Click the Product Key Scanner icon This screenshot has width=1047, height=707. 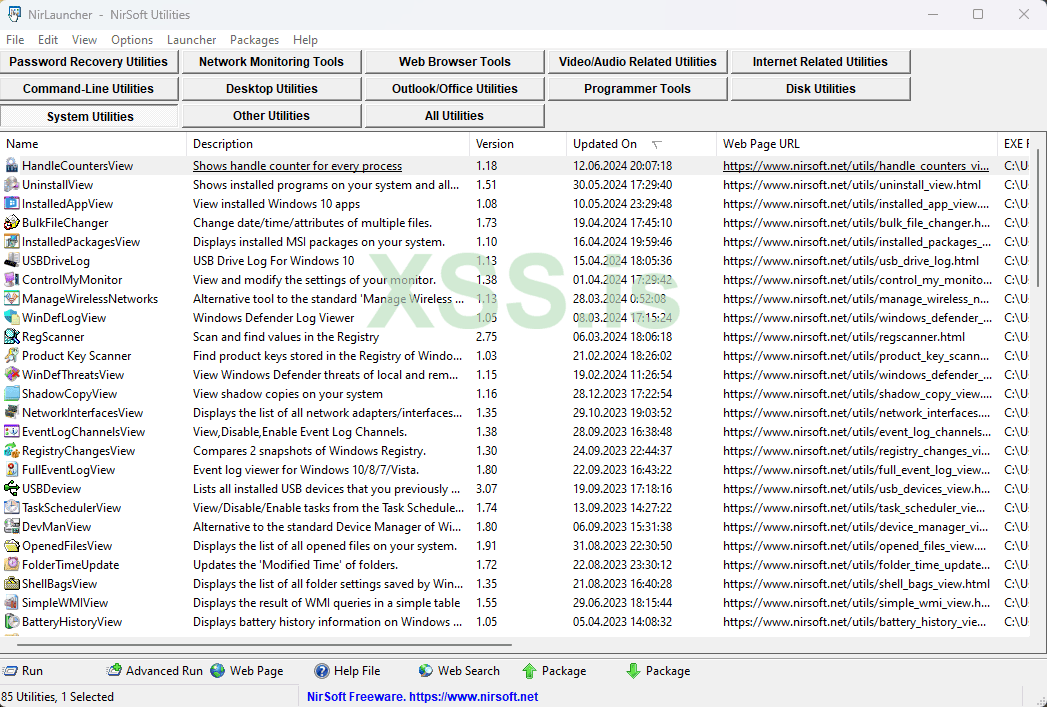(x=11, y=356)
